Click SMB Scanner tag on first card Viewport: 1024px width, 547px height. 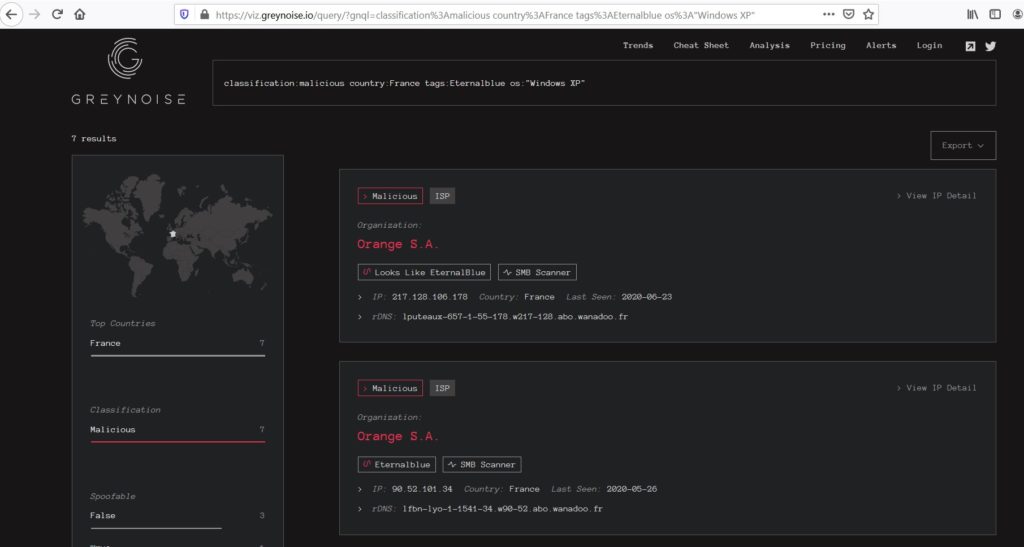click(x=537, y=272)
